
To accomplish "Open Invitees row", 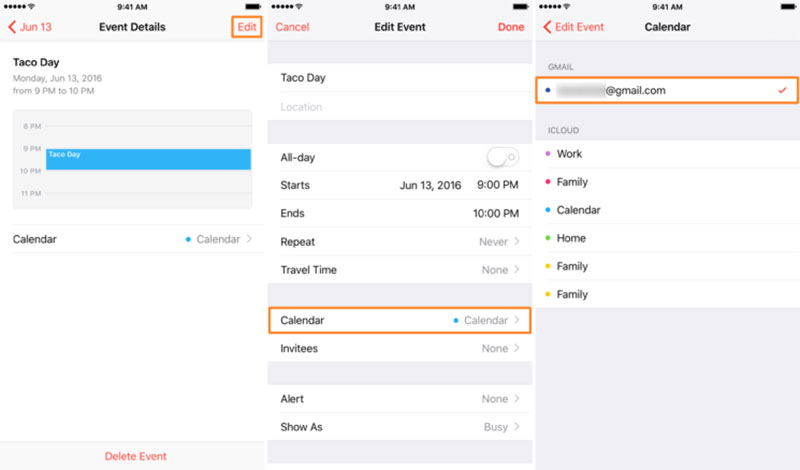I will (x=400, y=348).
